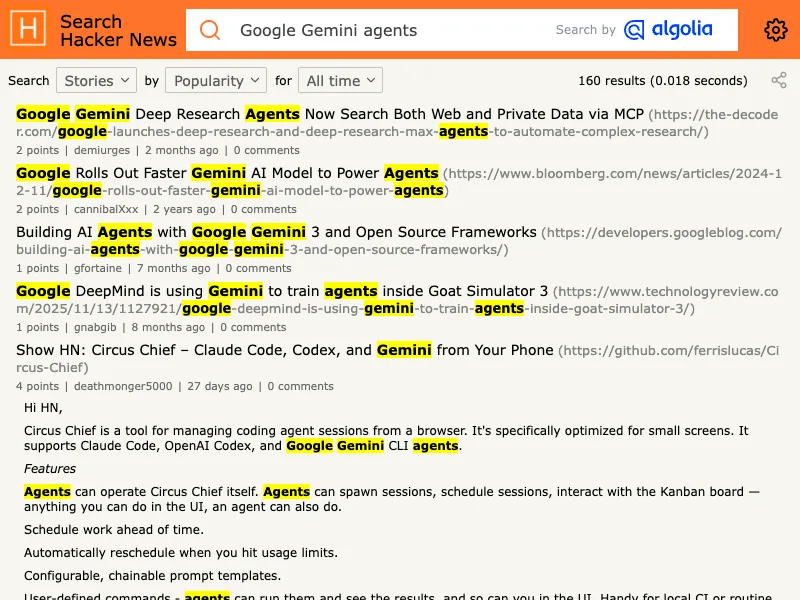Click the Hacker News H logo
The width and height of the screenshot is (800, 600).
click(28, 29)
